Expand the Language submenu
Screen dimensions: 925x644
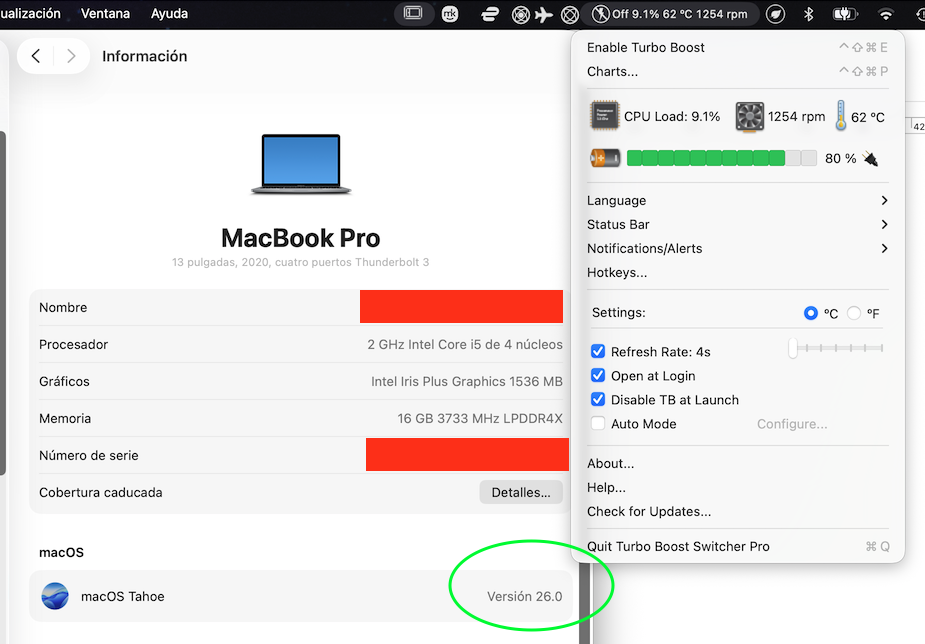[737, 201]
